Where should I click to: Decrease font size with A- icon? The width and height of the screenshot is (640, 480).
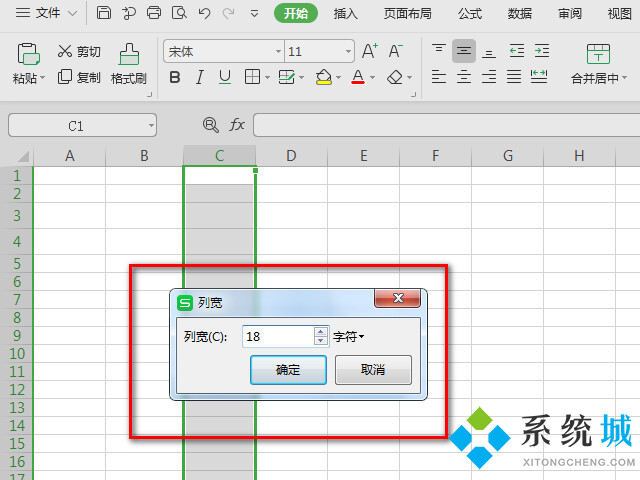coord(395,51)
